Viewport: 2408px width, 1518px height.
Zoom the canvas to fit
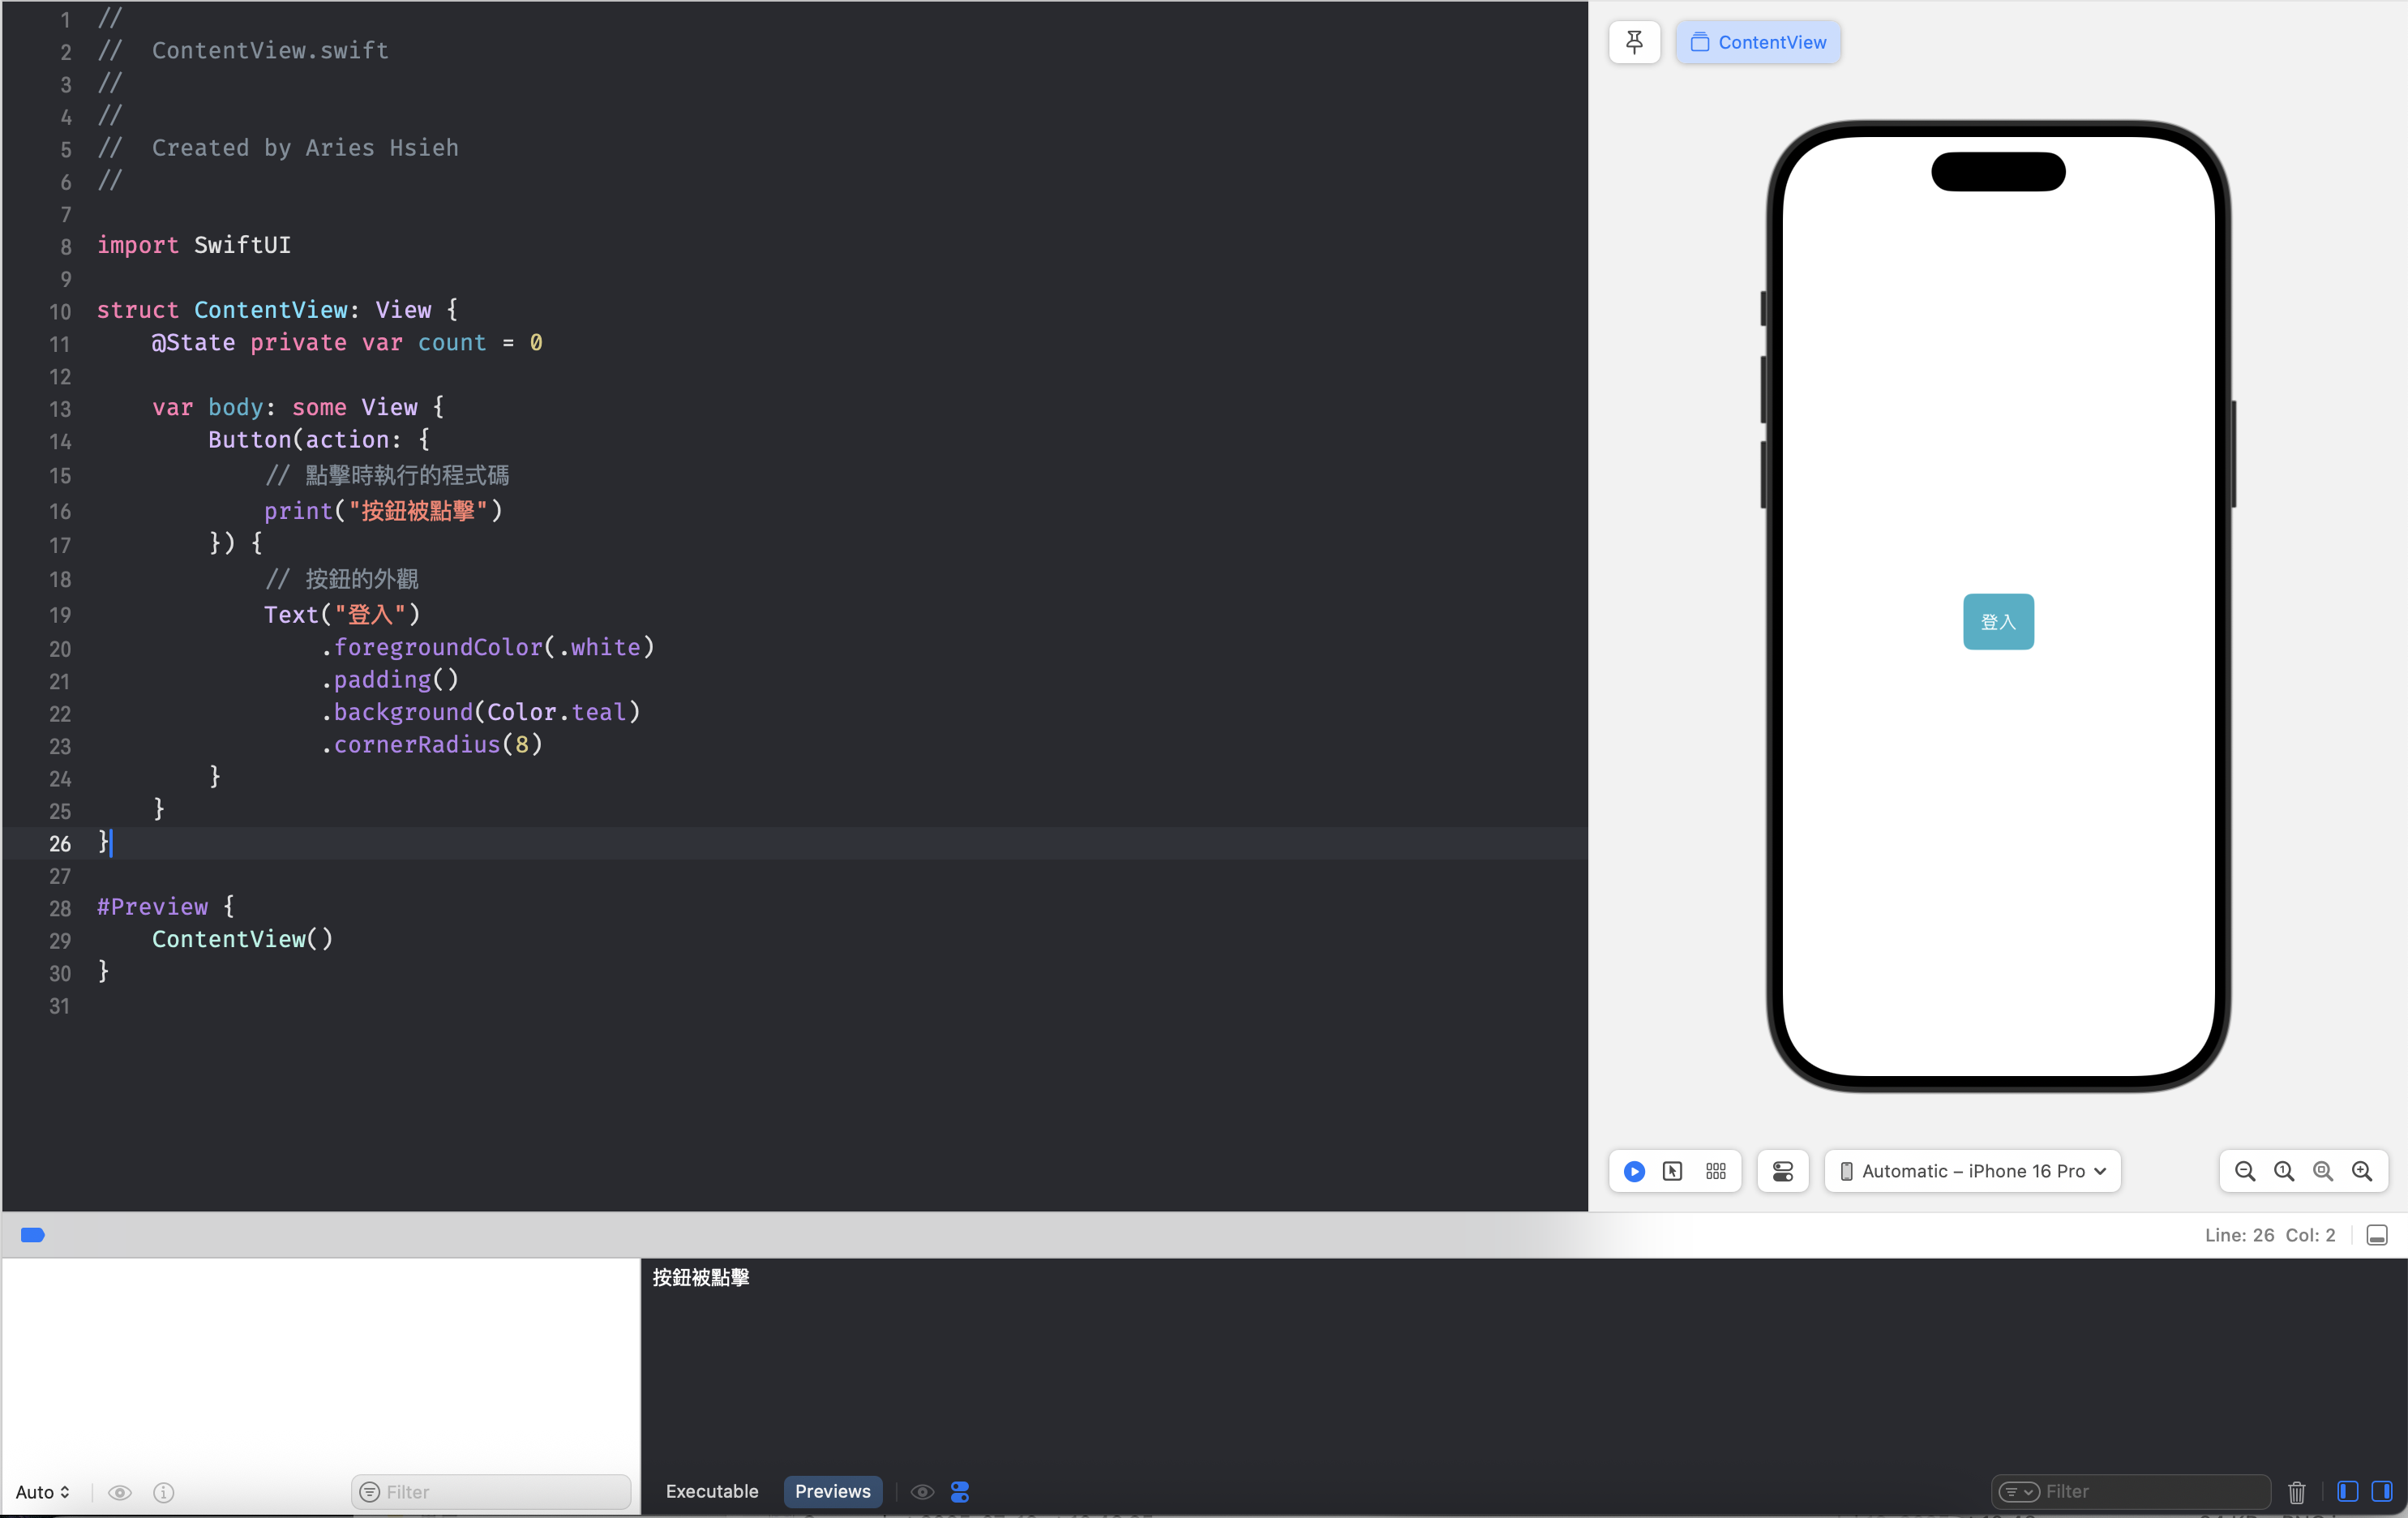click(2323, 1171)
